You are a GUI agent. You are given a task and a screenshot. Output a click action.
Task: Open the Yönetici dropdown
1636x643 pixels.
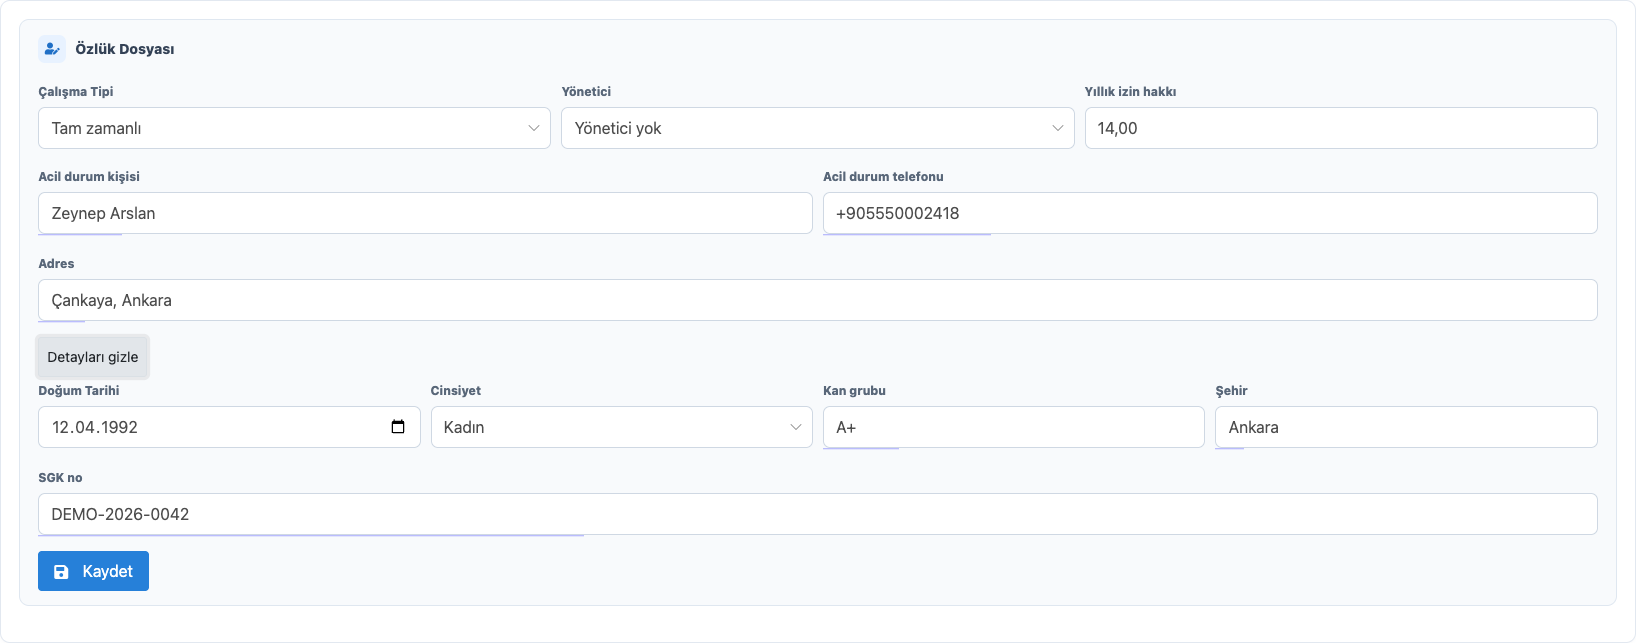818,128
